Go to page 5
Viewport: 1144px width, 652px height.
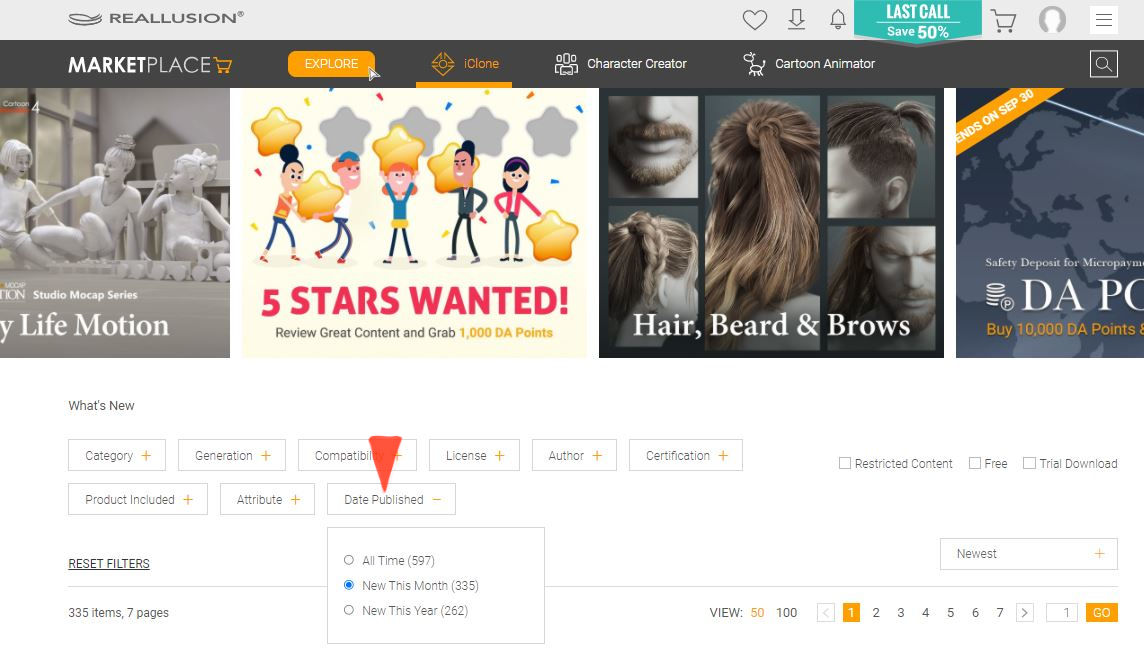[950, 613]
